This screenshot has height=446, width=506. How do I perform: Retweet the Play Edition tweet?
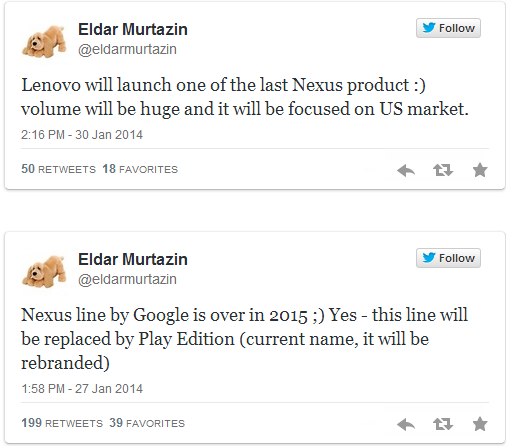click(443, 424)
